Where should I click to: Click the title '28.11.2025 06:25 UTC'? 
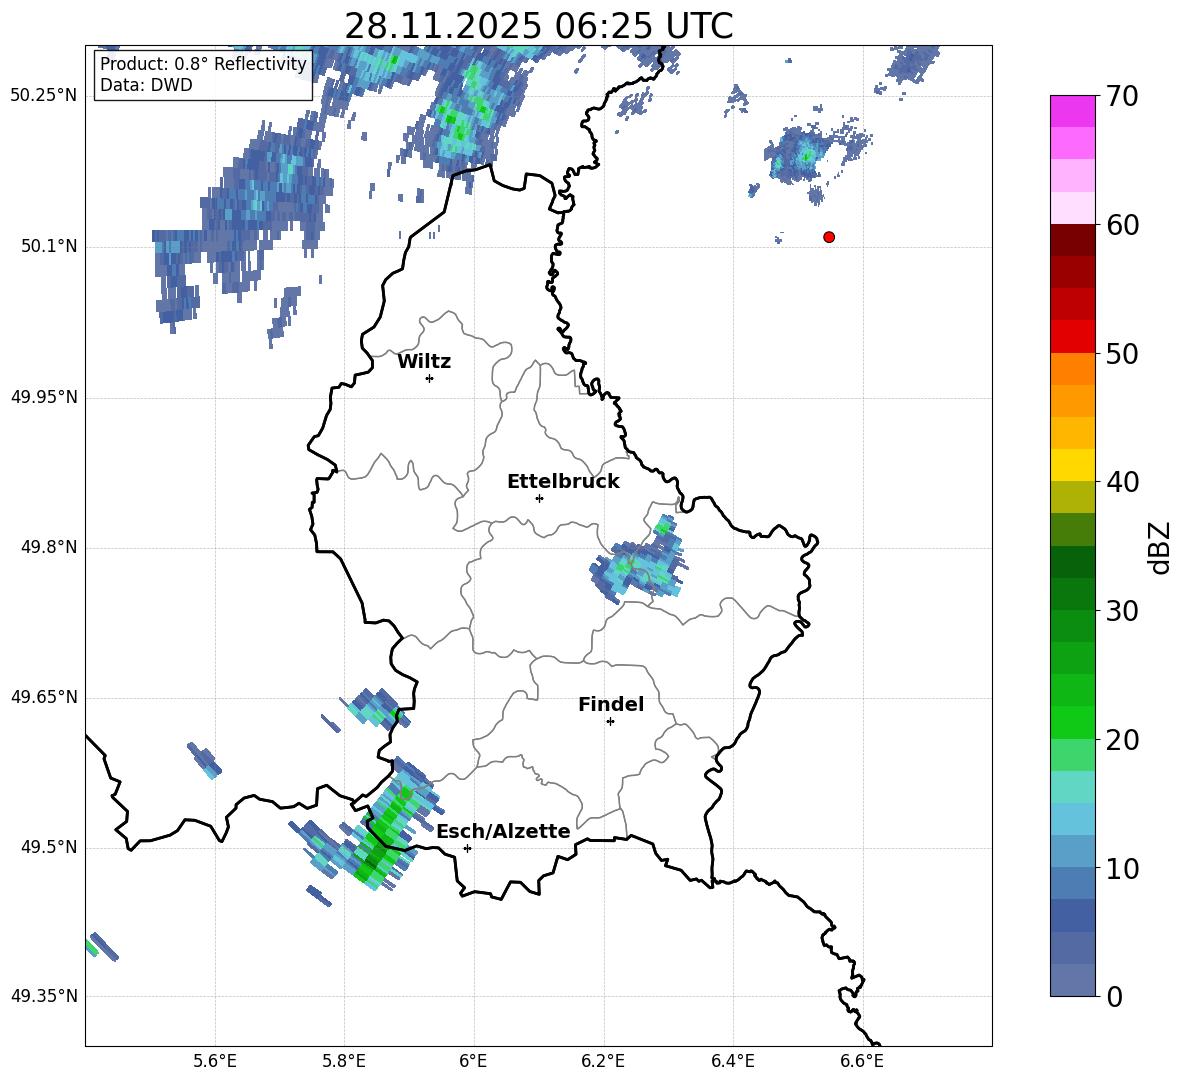click(538, 26)
